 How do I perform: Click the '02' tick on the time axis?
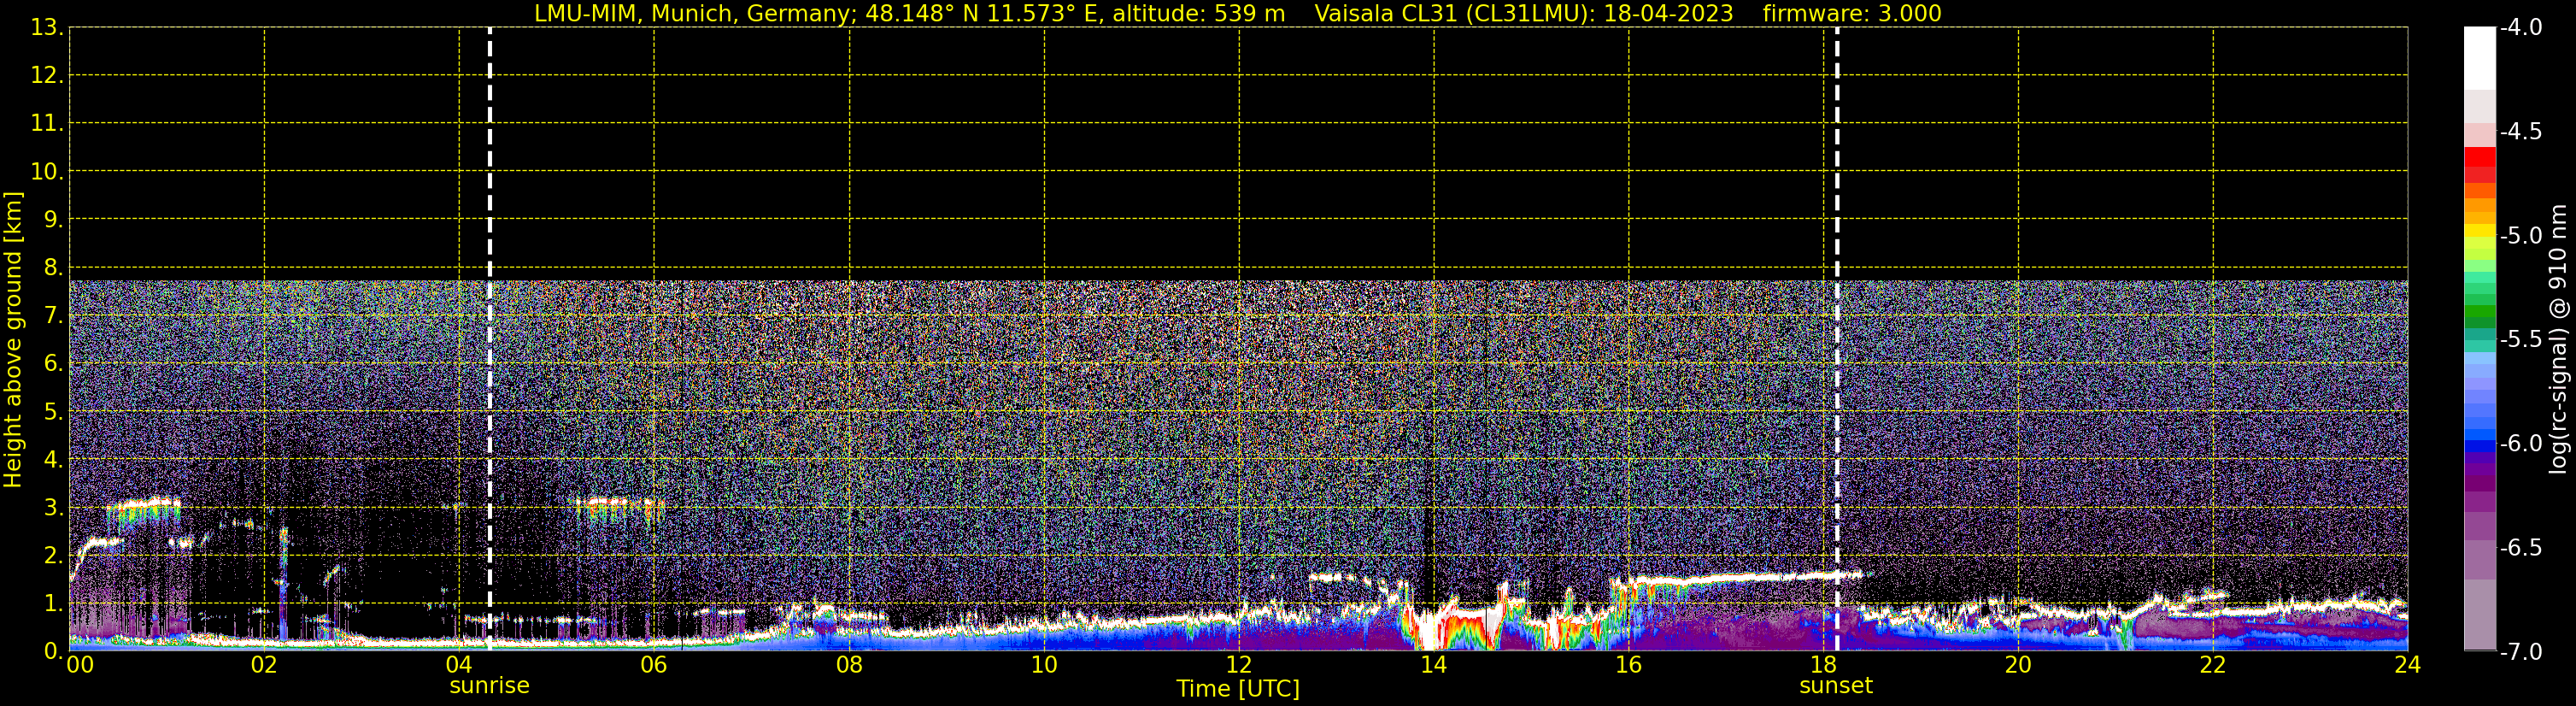(264, 666)
